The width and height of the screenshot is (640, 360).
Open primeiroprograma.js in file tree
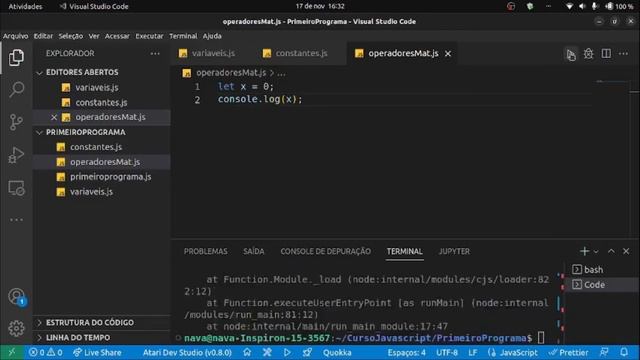coord(101,177)
